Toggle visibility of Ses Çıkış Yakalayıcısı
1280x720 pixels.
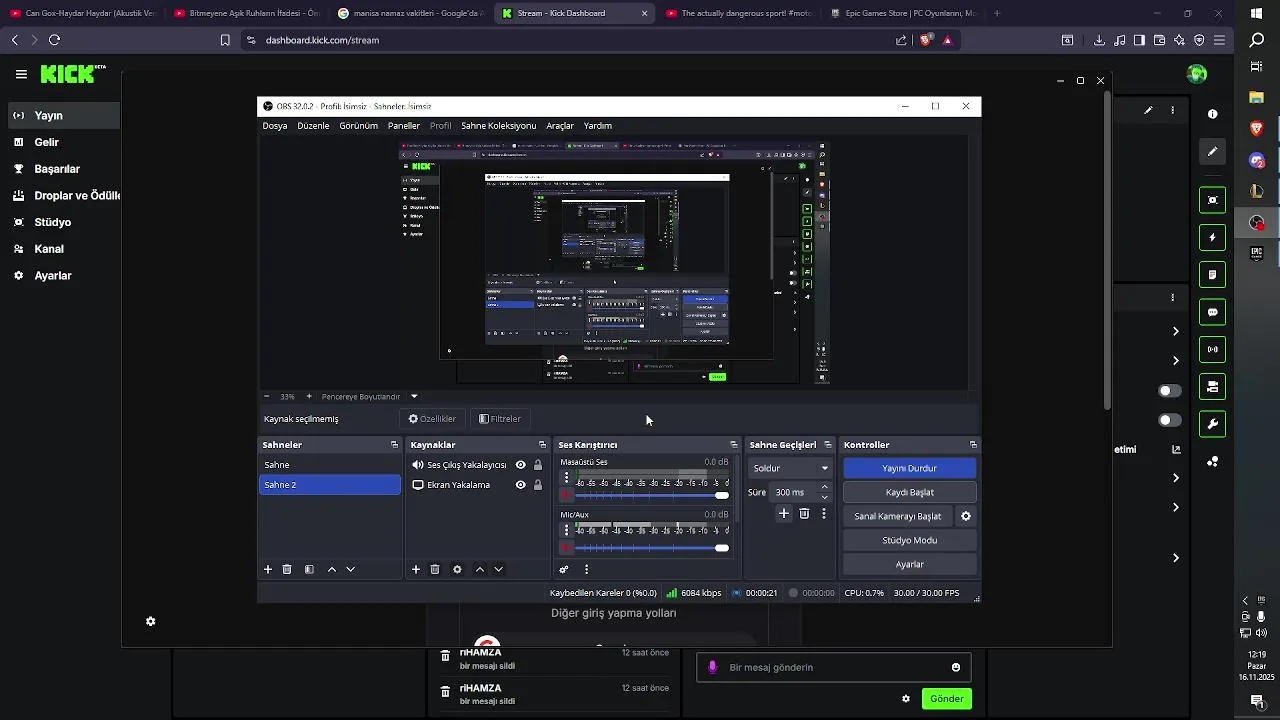520,465
